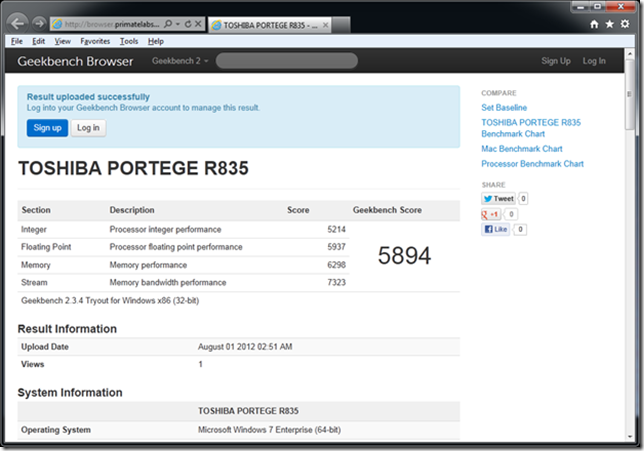
Task: Click the Facebook Like count bubble
Action: (520, 229)
